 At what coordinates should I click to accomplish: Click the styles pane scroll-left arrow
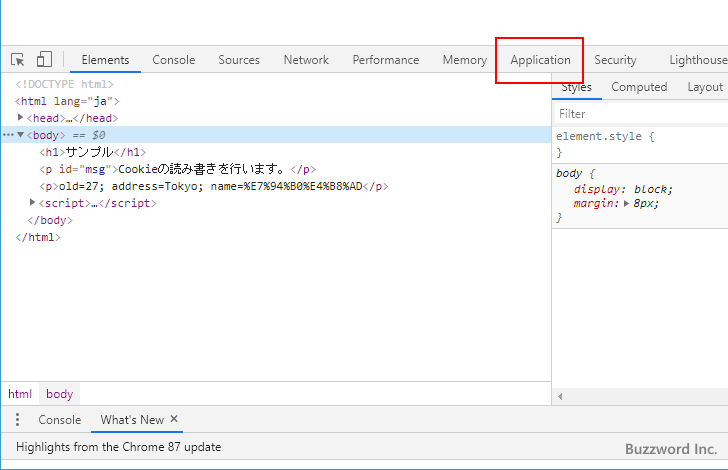click(x=560, y=396)
